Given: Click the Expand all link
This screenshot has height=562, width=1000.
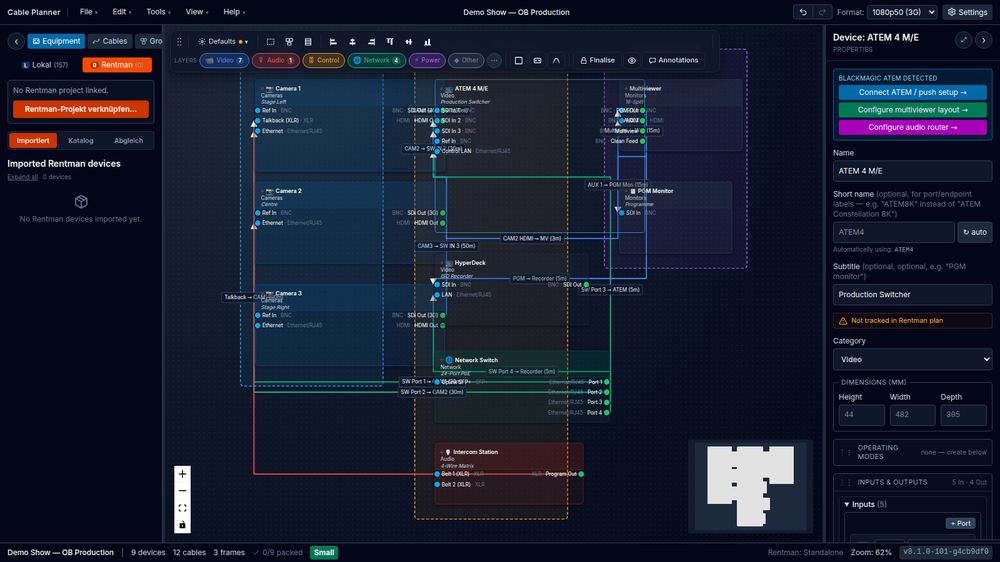Looking at the screenshot, I should click(x=22, y=177).
